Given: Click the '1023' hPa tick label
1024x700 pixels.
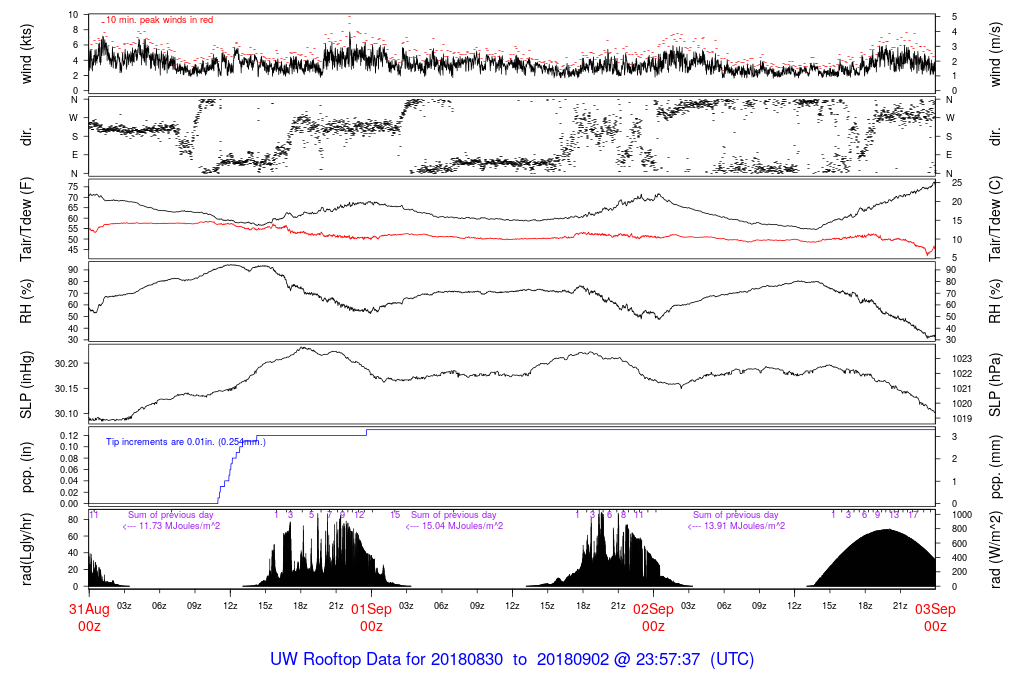Looking at the screenshot, I should pyautogui.click(x=962, y=358).
